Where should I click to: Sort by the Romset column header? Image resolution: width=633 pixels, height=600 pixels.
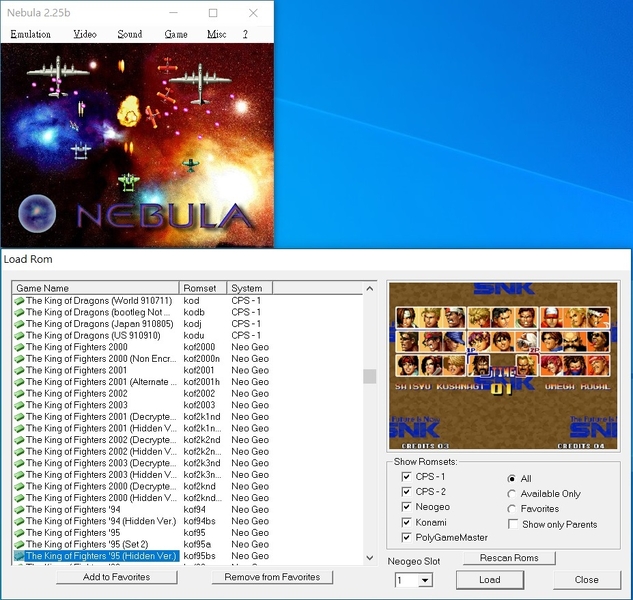203,288
